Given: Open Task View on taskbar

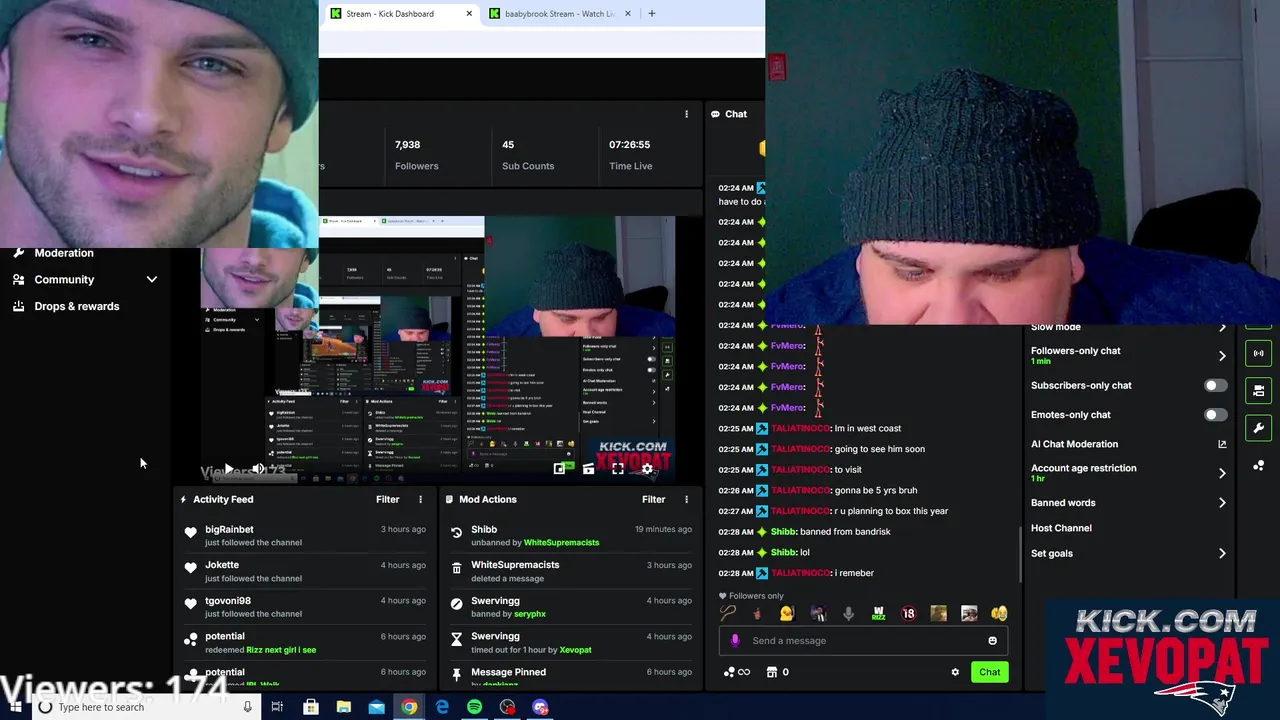Looking at the screenshot, I should 277,707.
